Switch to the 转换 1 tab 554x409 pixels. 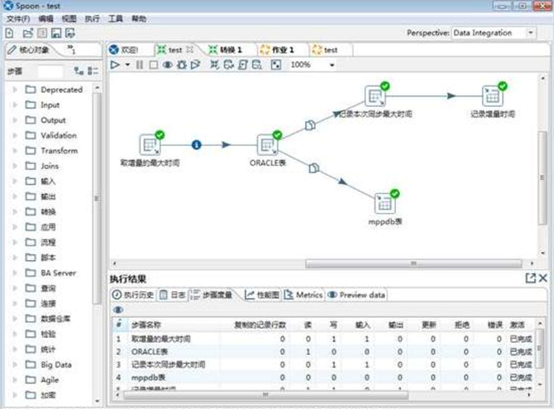point(225,50)
